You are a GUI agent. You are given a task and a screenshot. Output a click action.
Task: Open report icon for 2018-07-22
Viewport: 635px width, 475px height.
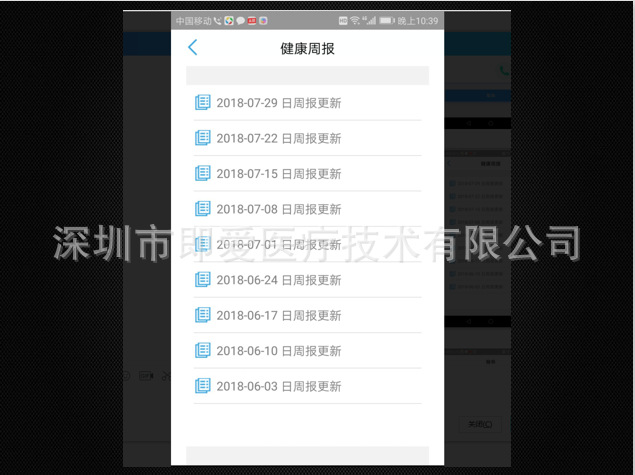[x=202, y=138]
